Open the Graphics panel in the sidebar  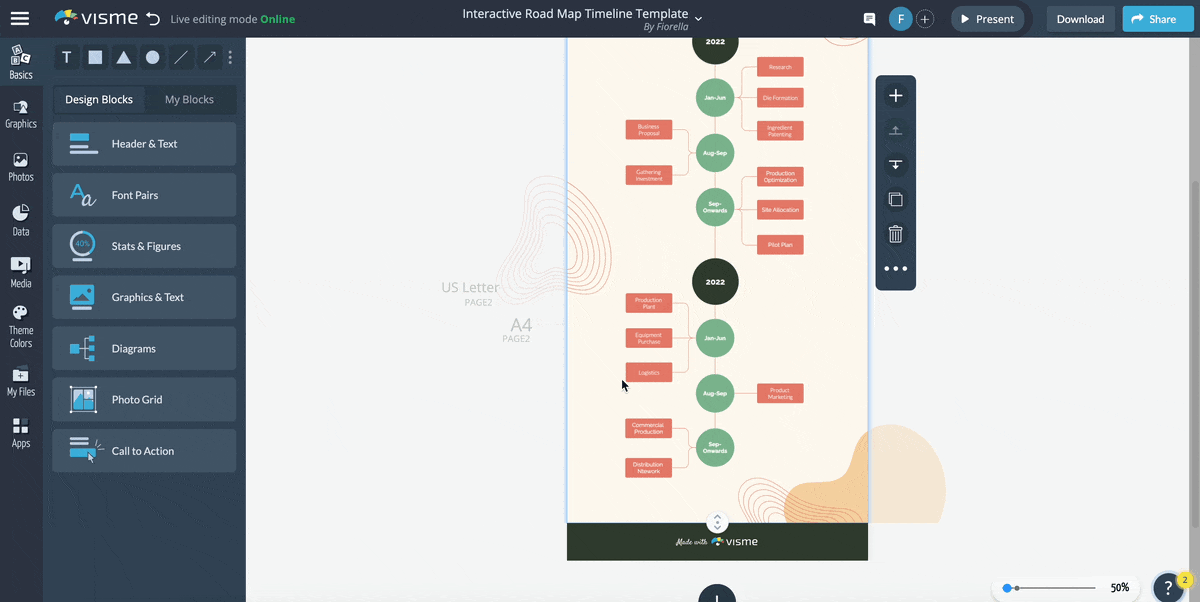click(x=21, y=114)
